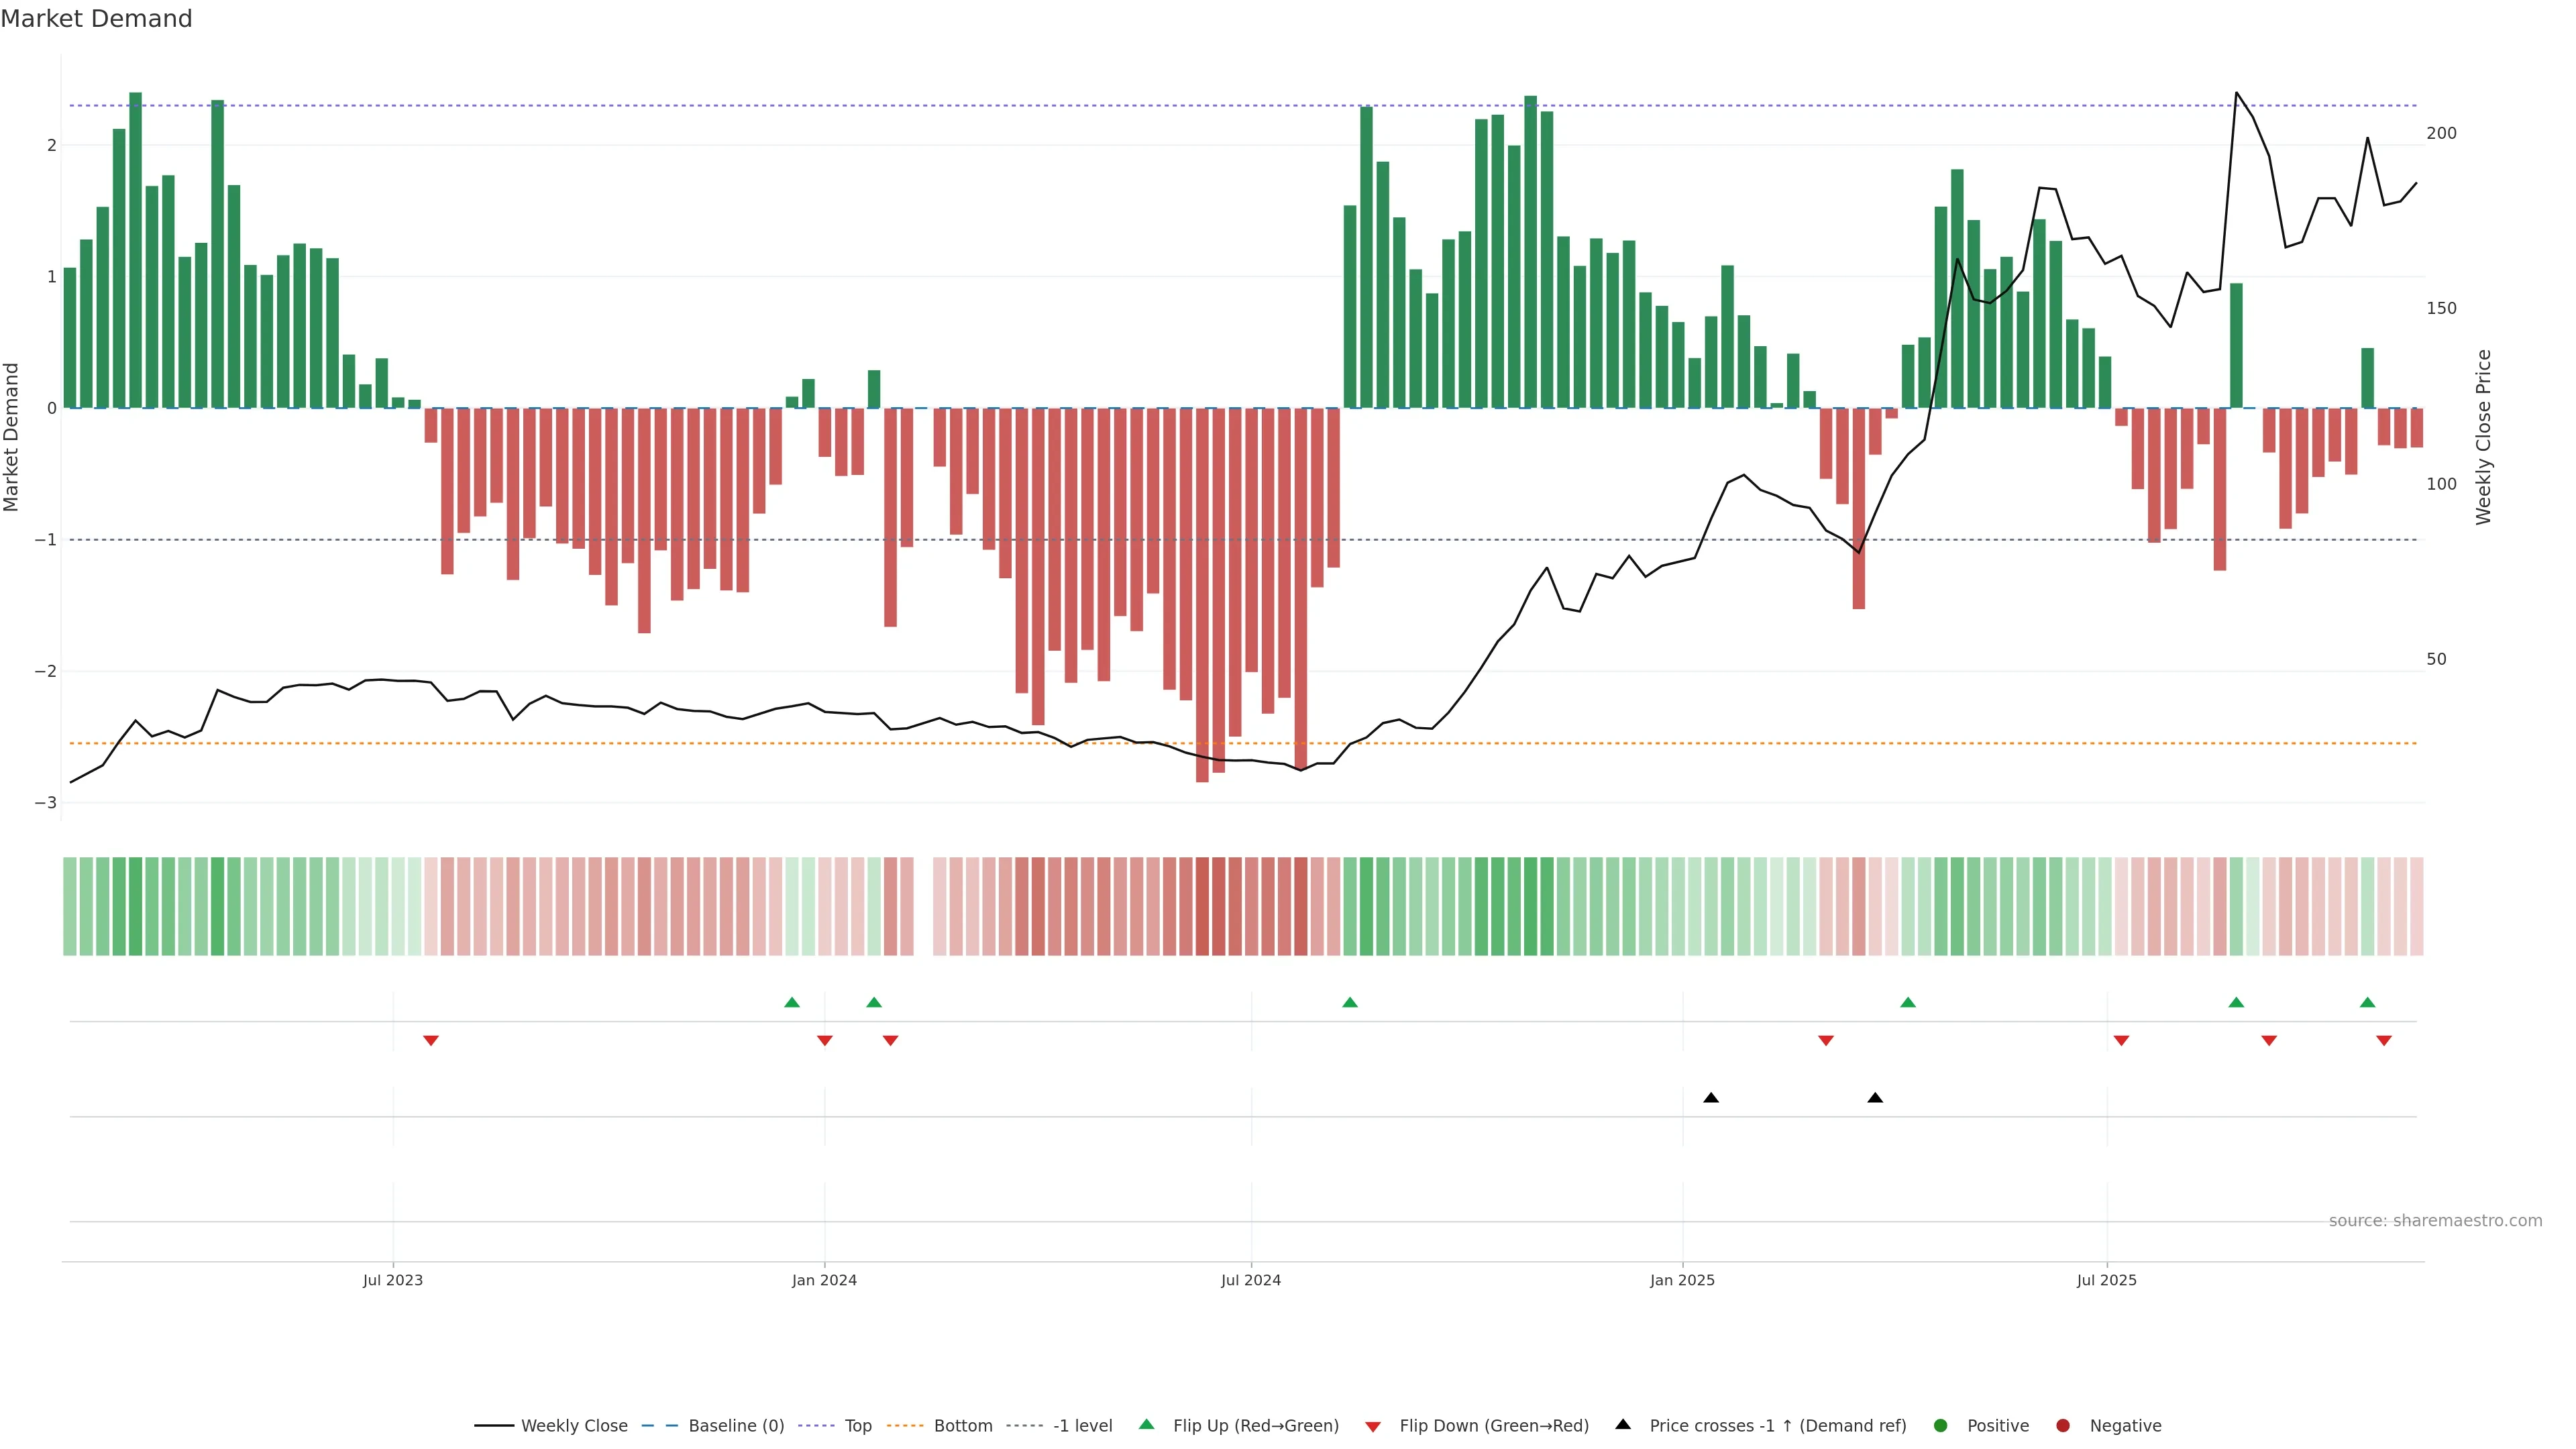
Task: Click red flip-down marker between Jan 2025 and Jul 2025
Action: point(1826,1041)
